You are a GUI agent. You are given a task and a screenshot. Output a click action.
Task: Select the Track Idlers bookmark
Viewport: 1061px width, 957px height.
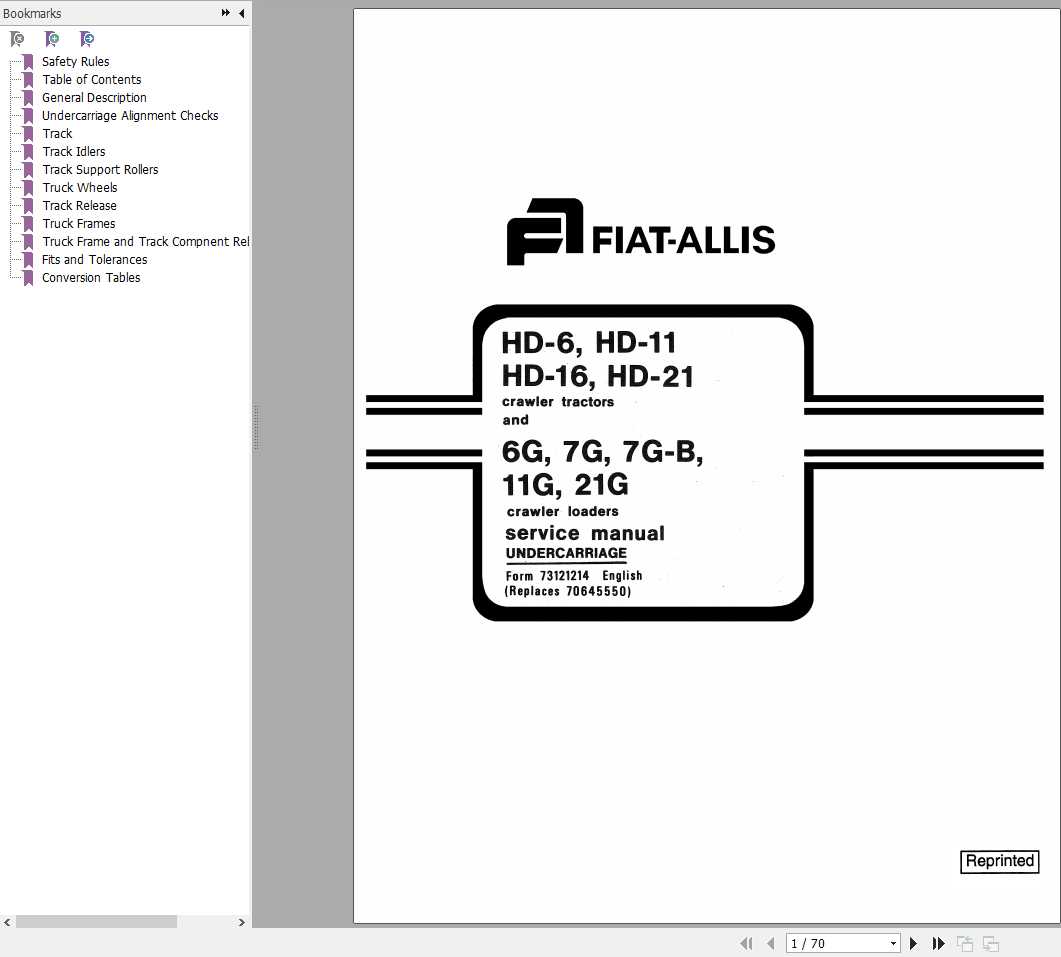coord(74,152)
